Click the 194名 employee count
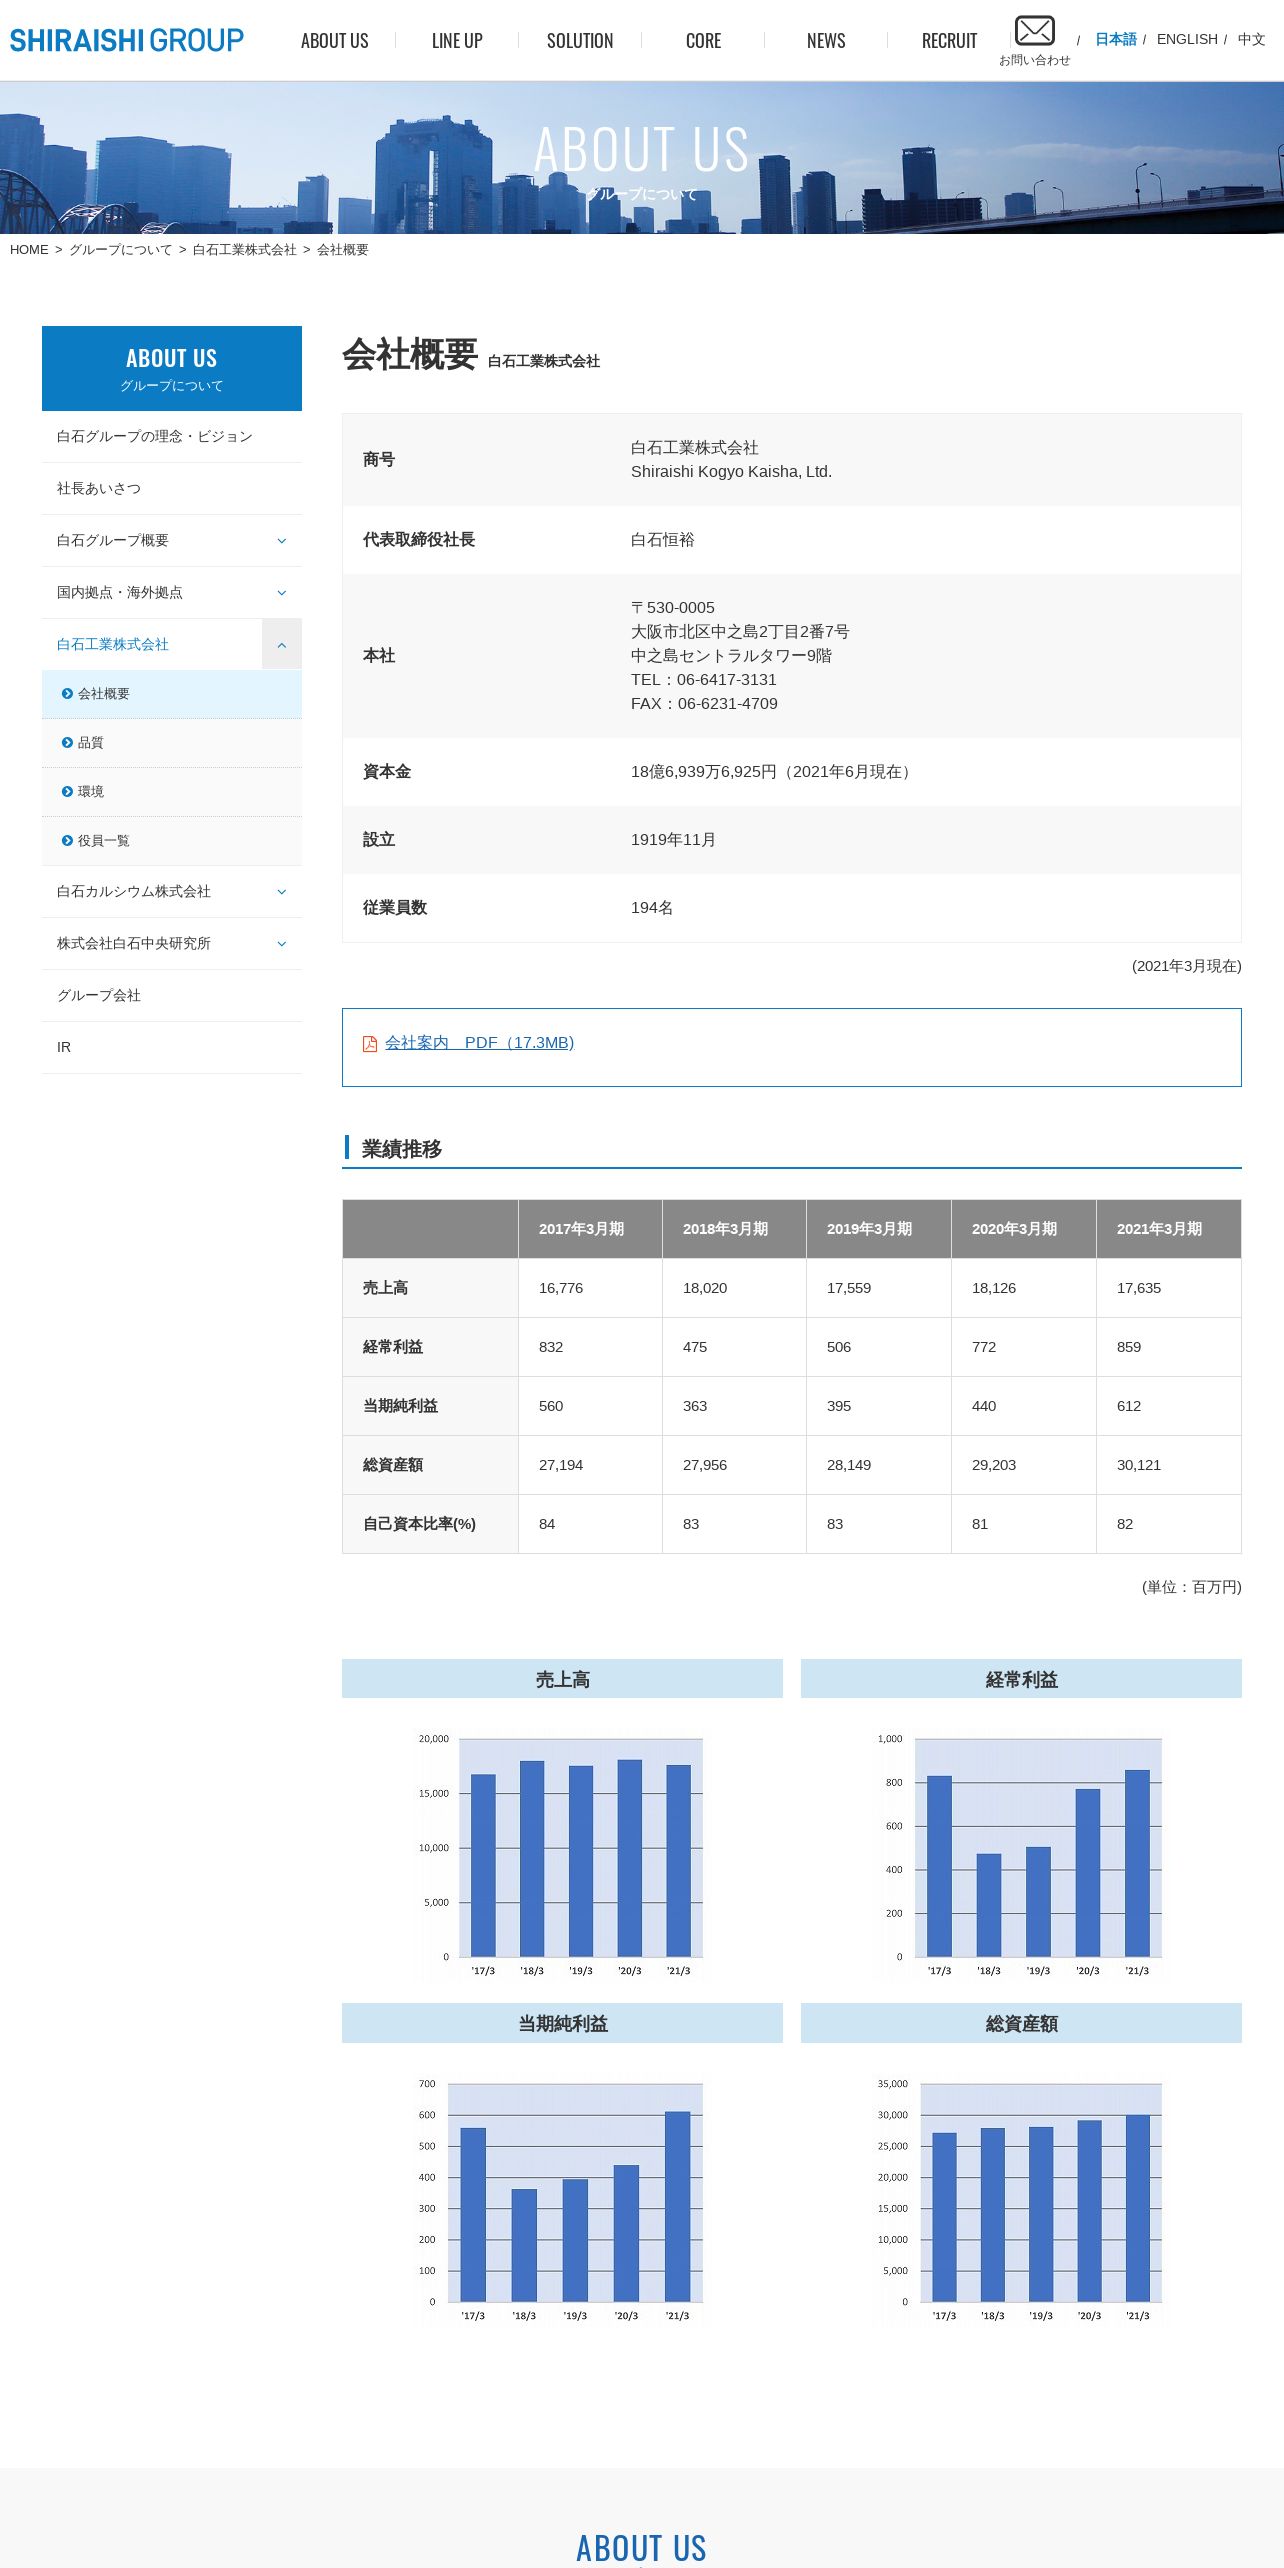Viewport: 1284px width, 2568px height. [652, 908]
